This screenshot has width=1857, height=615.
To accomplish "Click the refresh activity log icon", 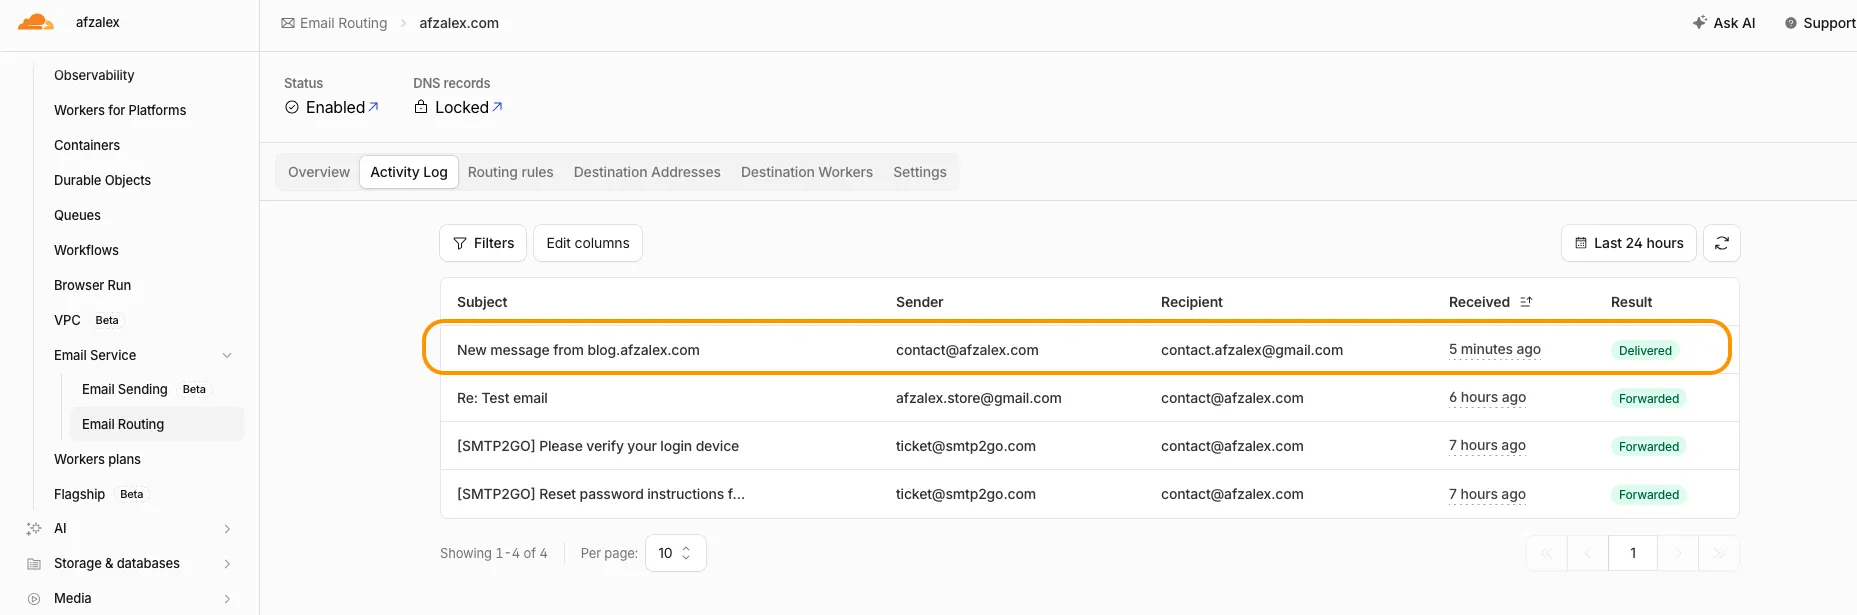I will pos(1722,243).
